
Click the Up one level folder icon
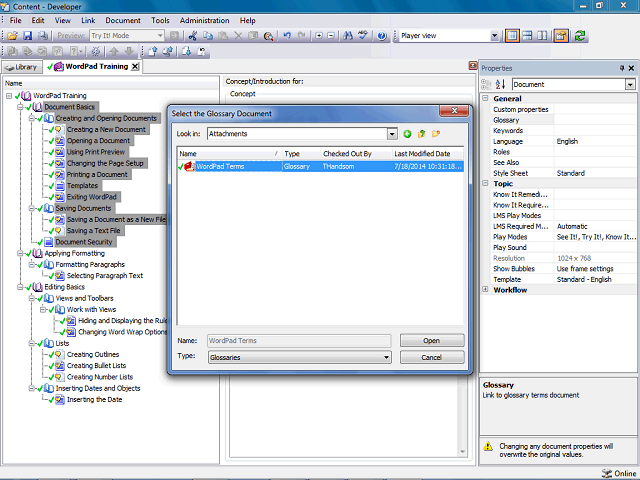(421, 134)
